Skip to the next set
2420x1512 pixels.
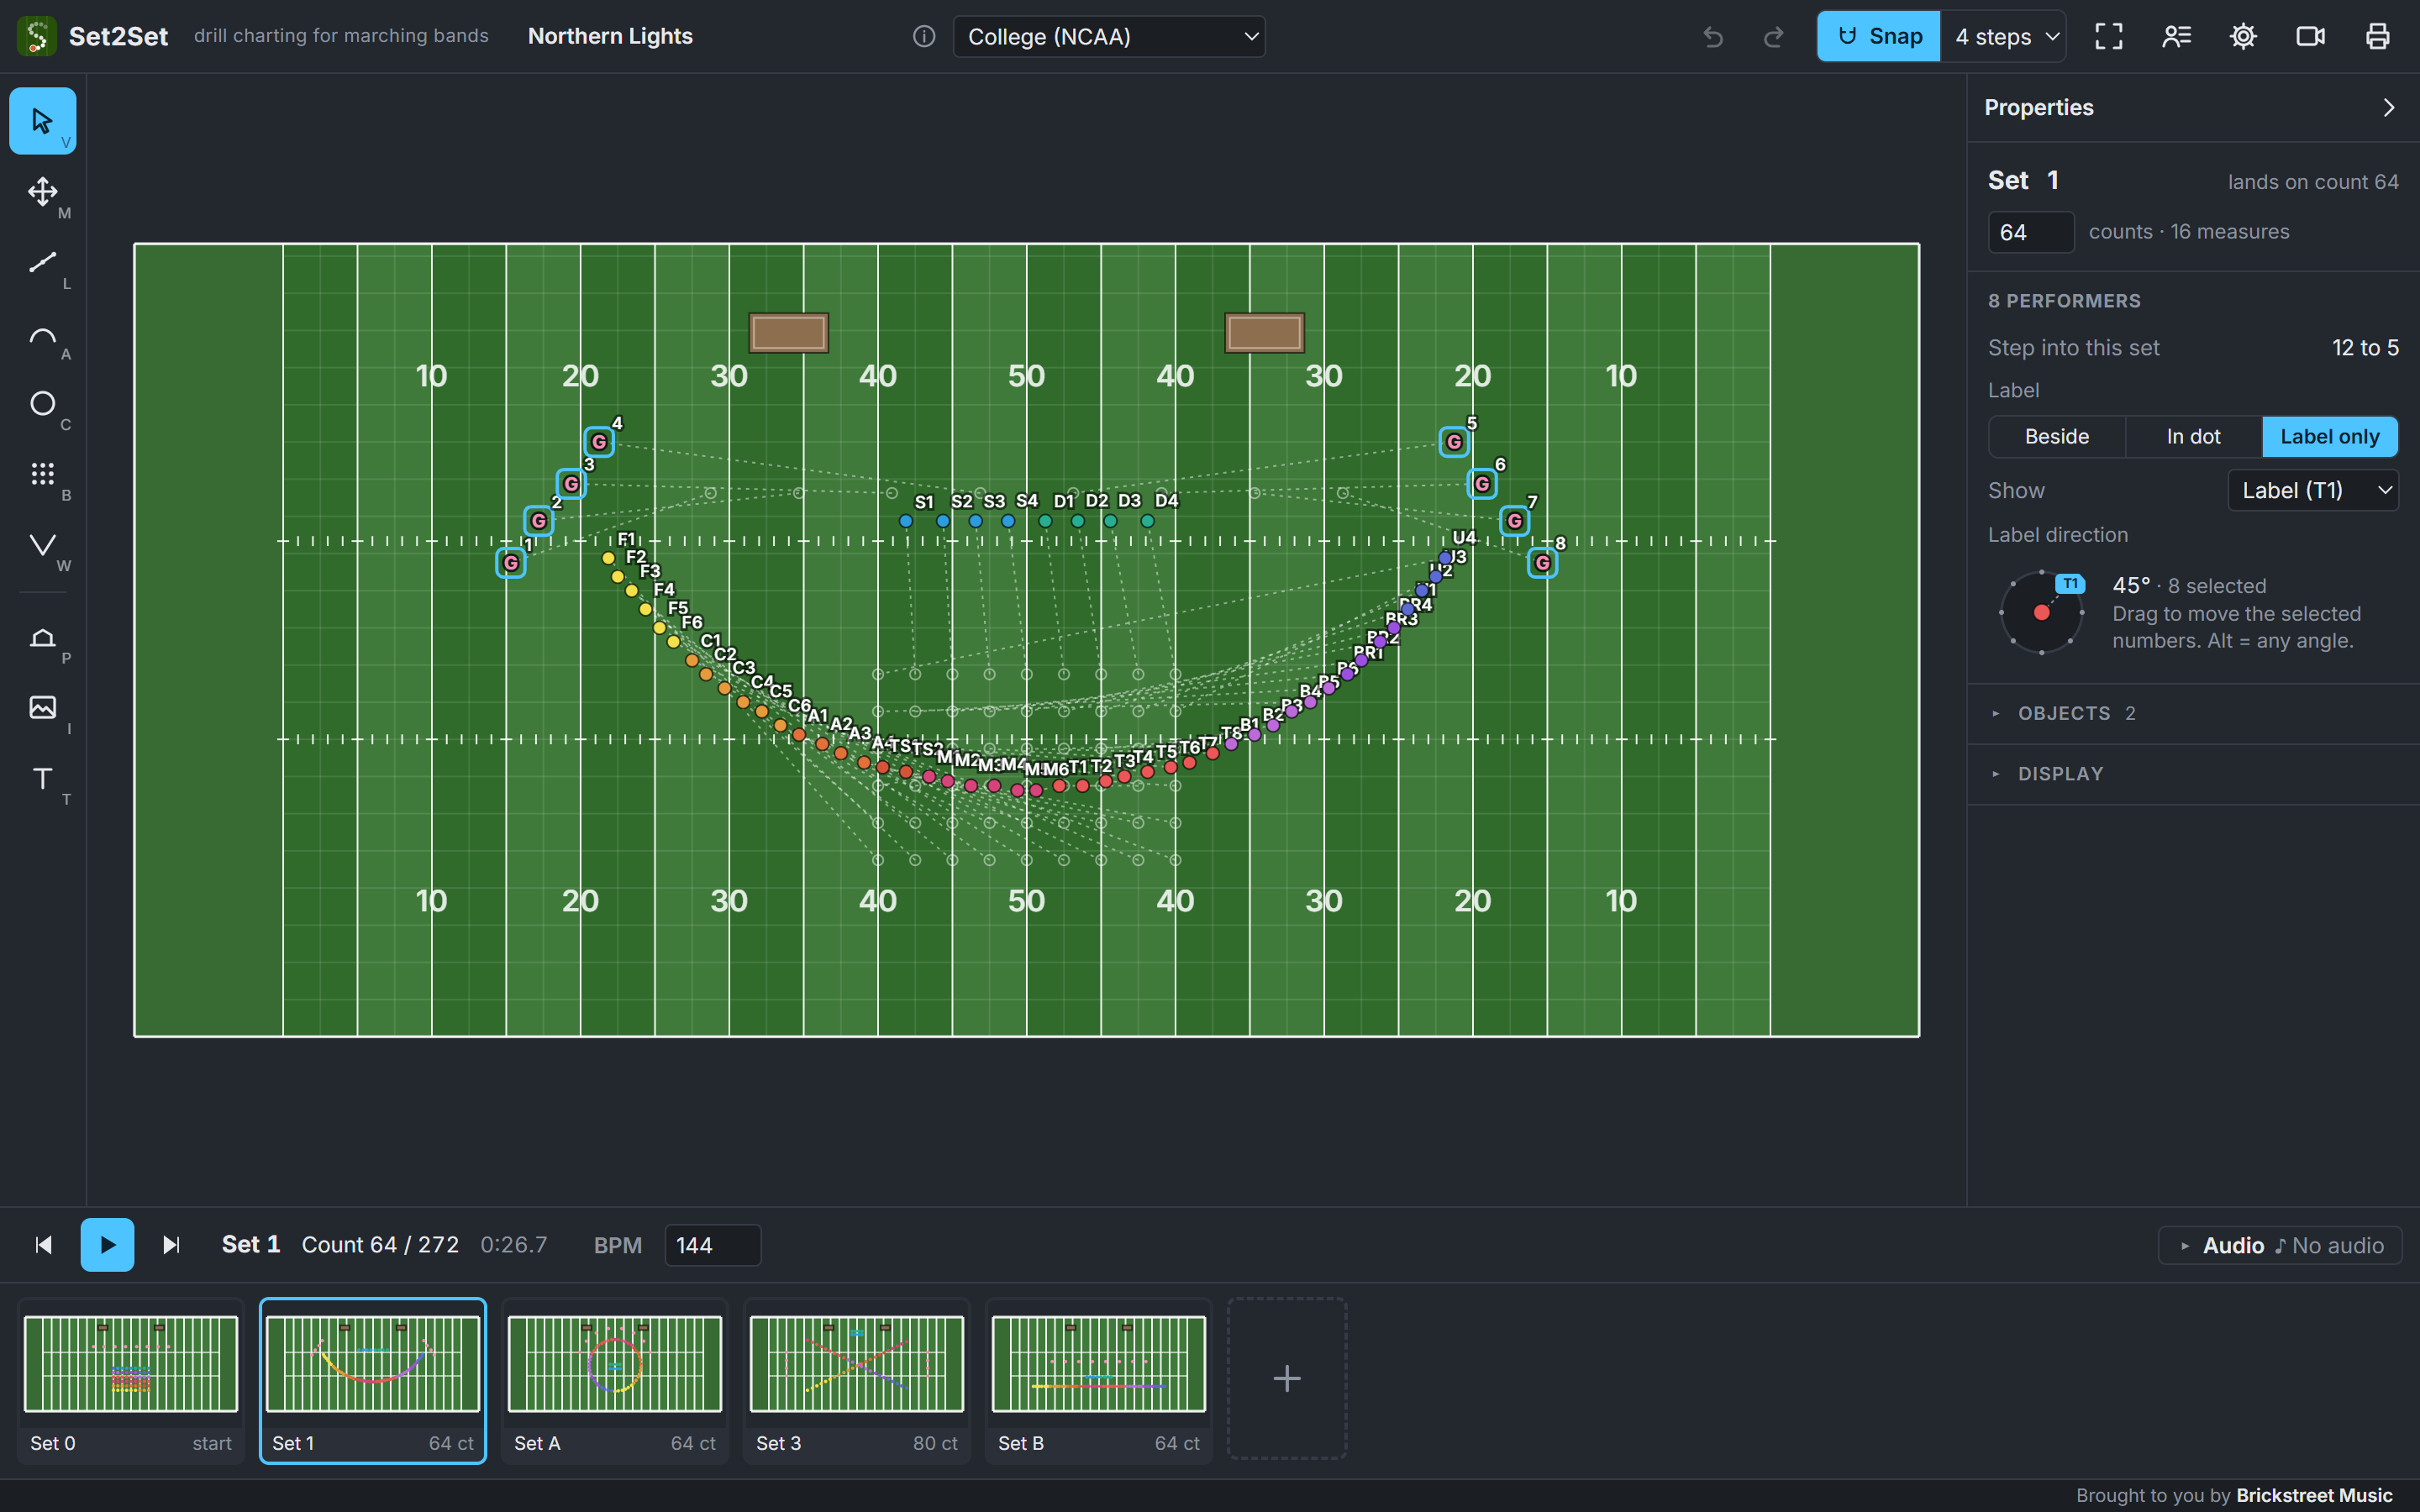pos(171,1245)
